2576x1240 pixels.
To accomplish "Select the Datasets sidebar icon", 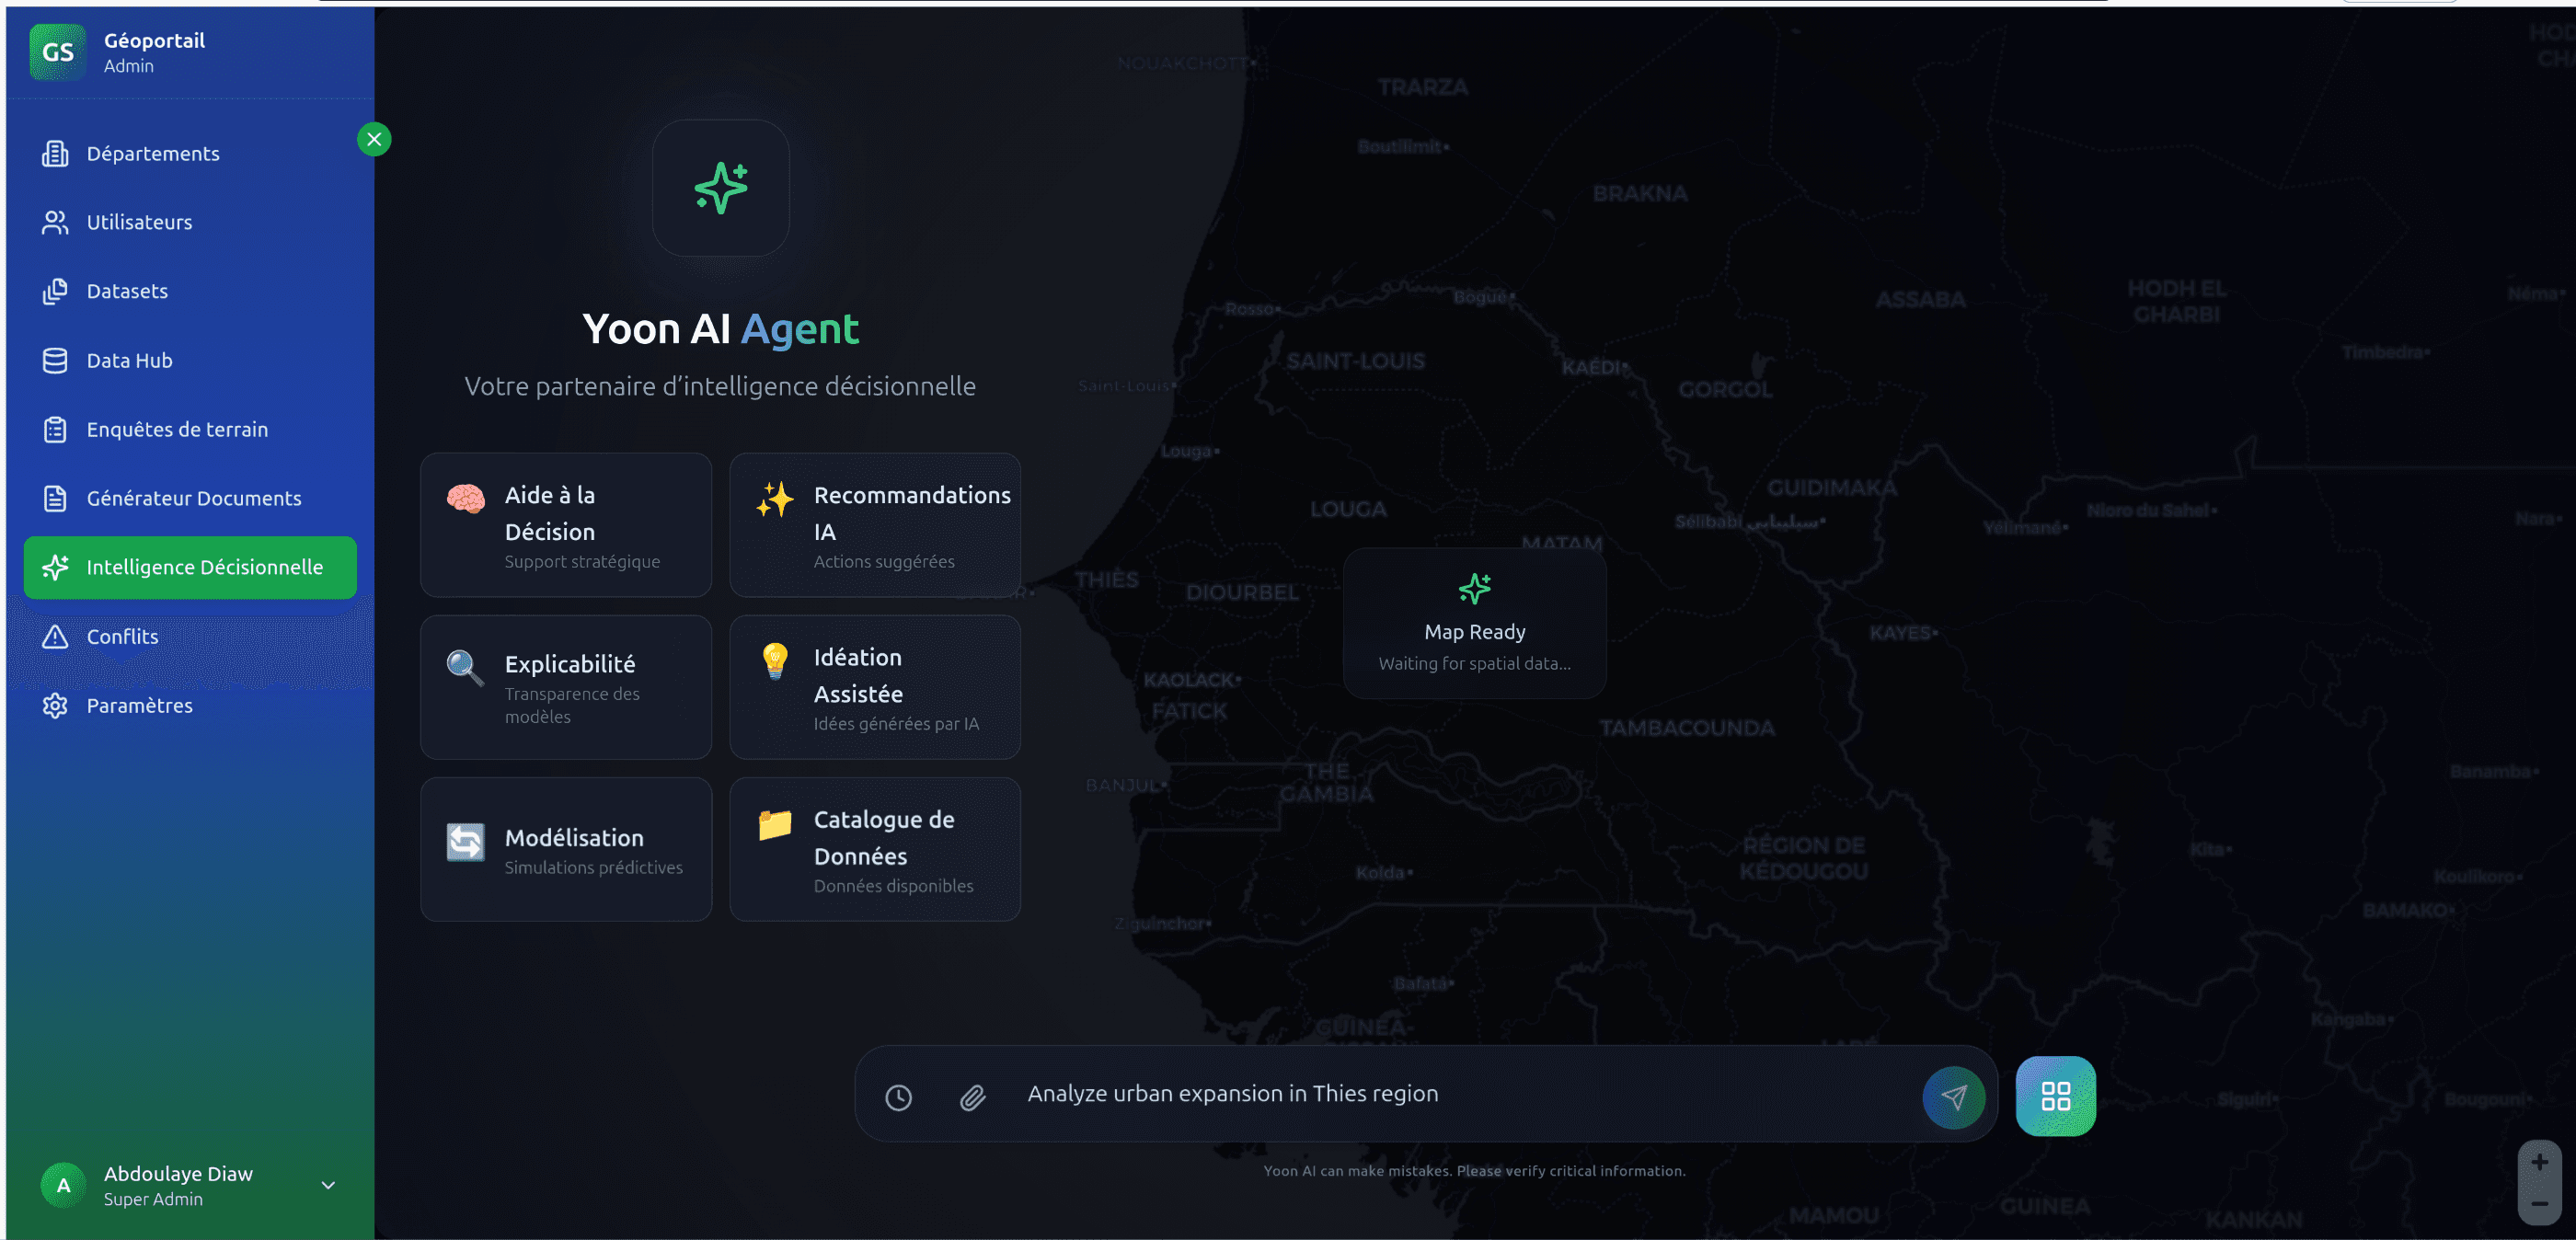I will tap(57, 291).
